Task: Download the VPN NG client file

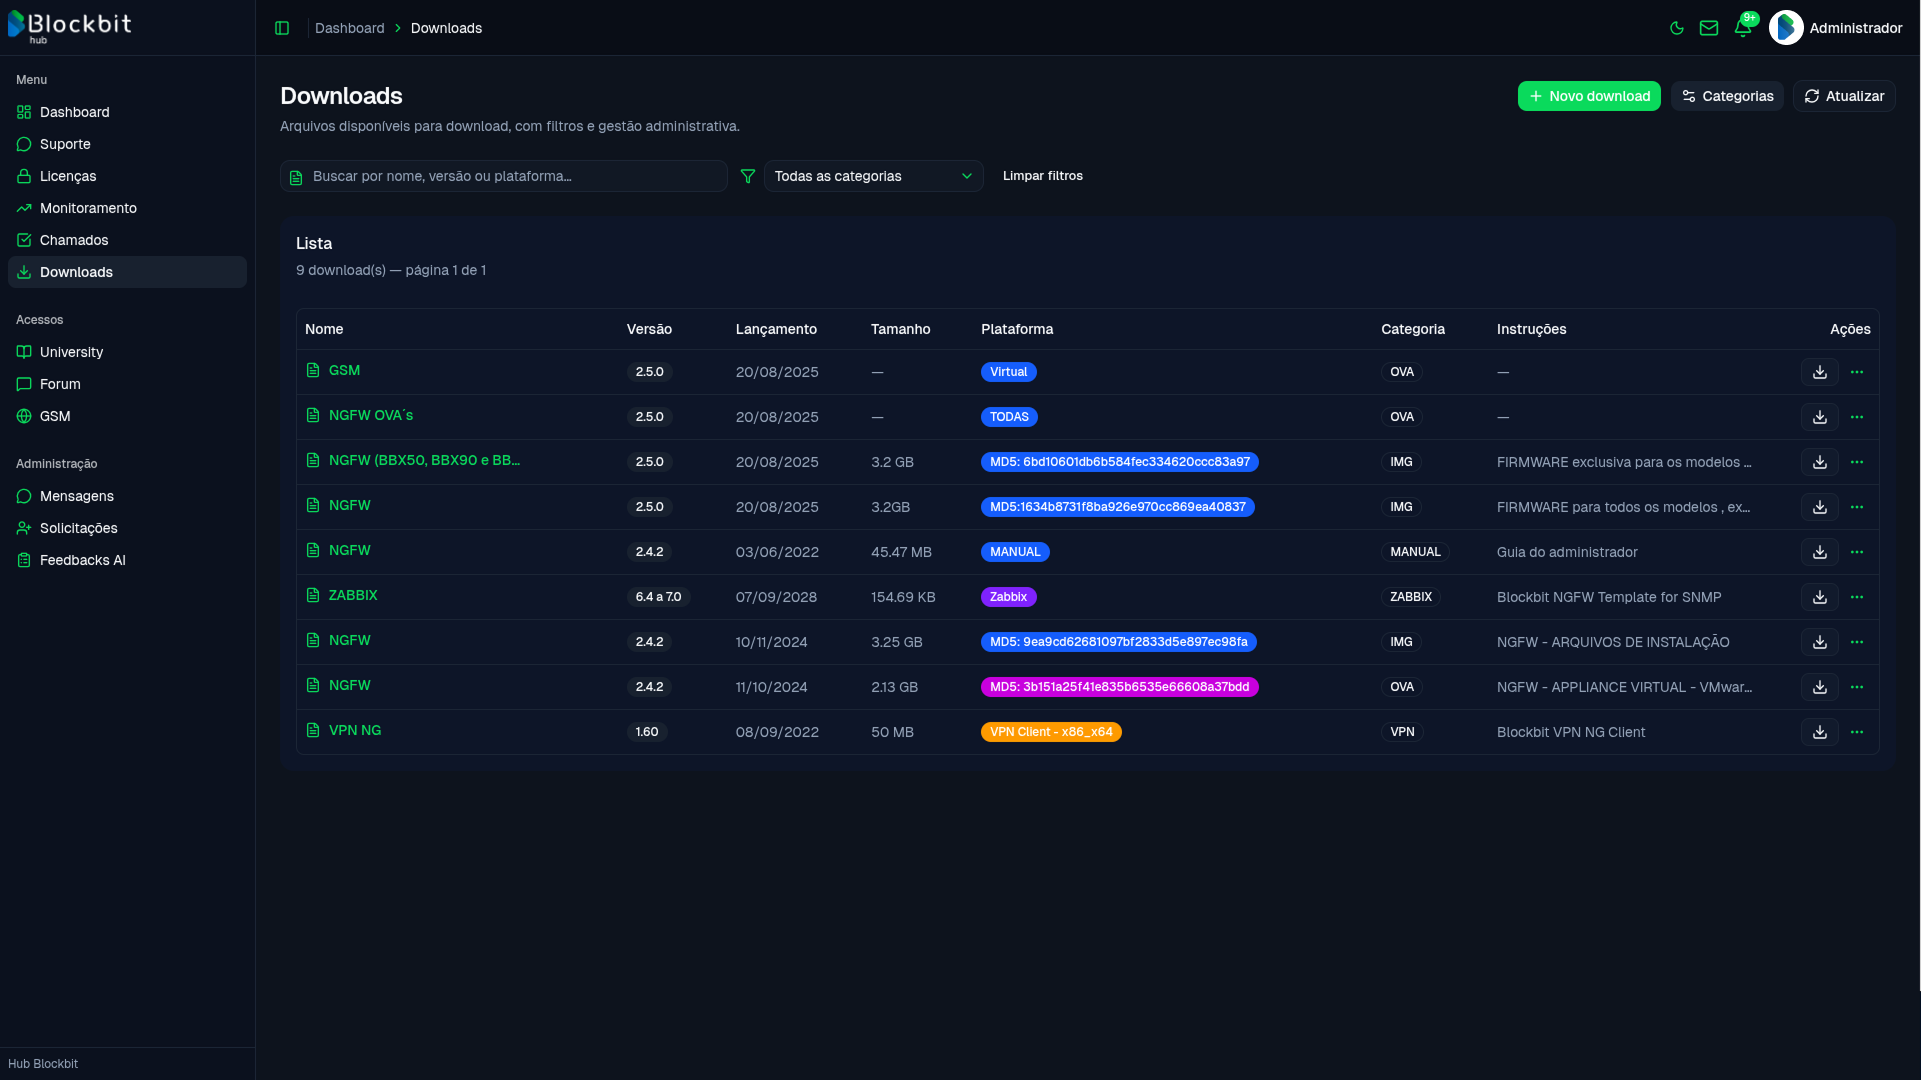Action: tap(1820, 732)
